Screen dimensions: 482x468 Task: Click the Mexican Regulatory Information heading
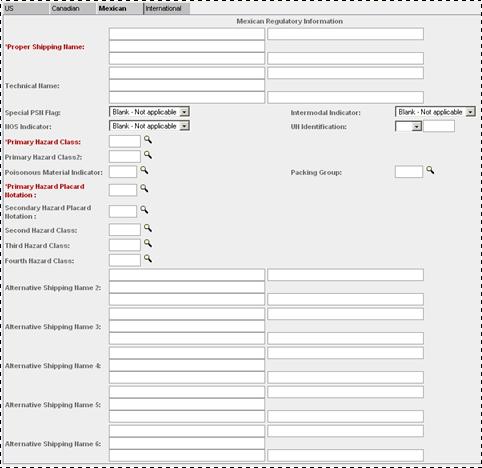(290, 21)
